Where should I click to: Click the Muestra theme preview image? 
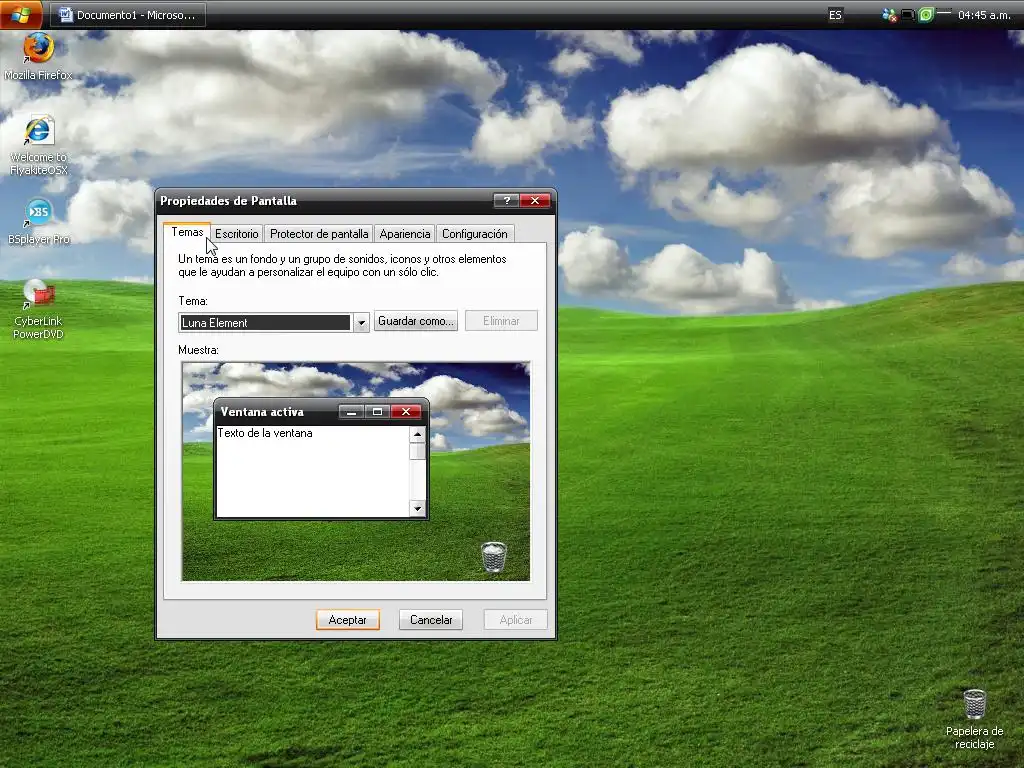(x=356, y=472)
